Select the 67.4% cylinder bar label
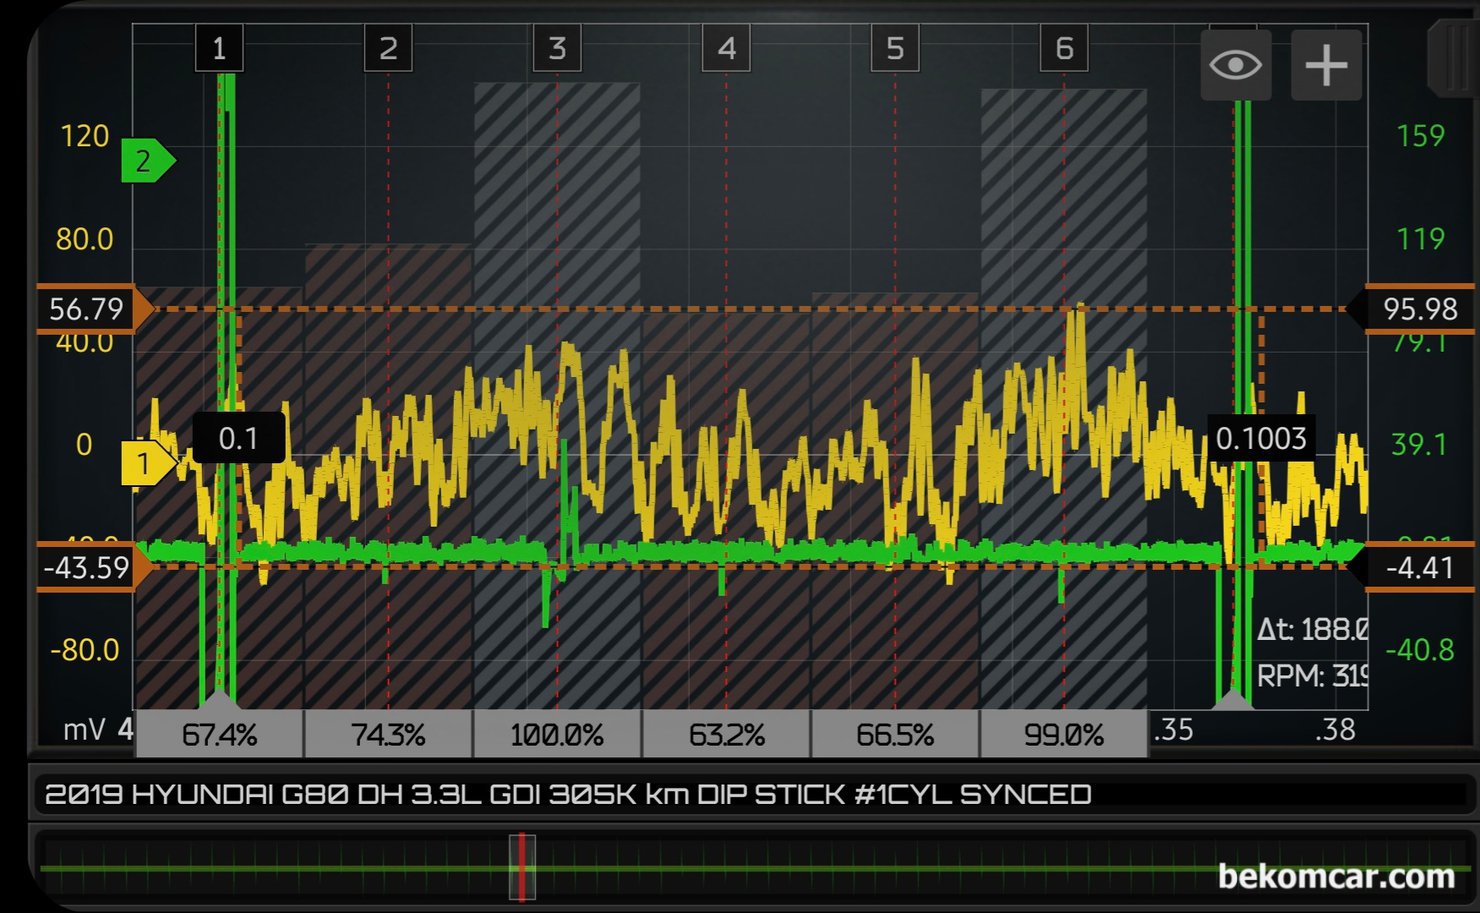This screenshot has height=913, width=1480. (x=219, y=735)
